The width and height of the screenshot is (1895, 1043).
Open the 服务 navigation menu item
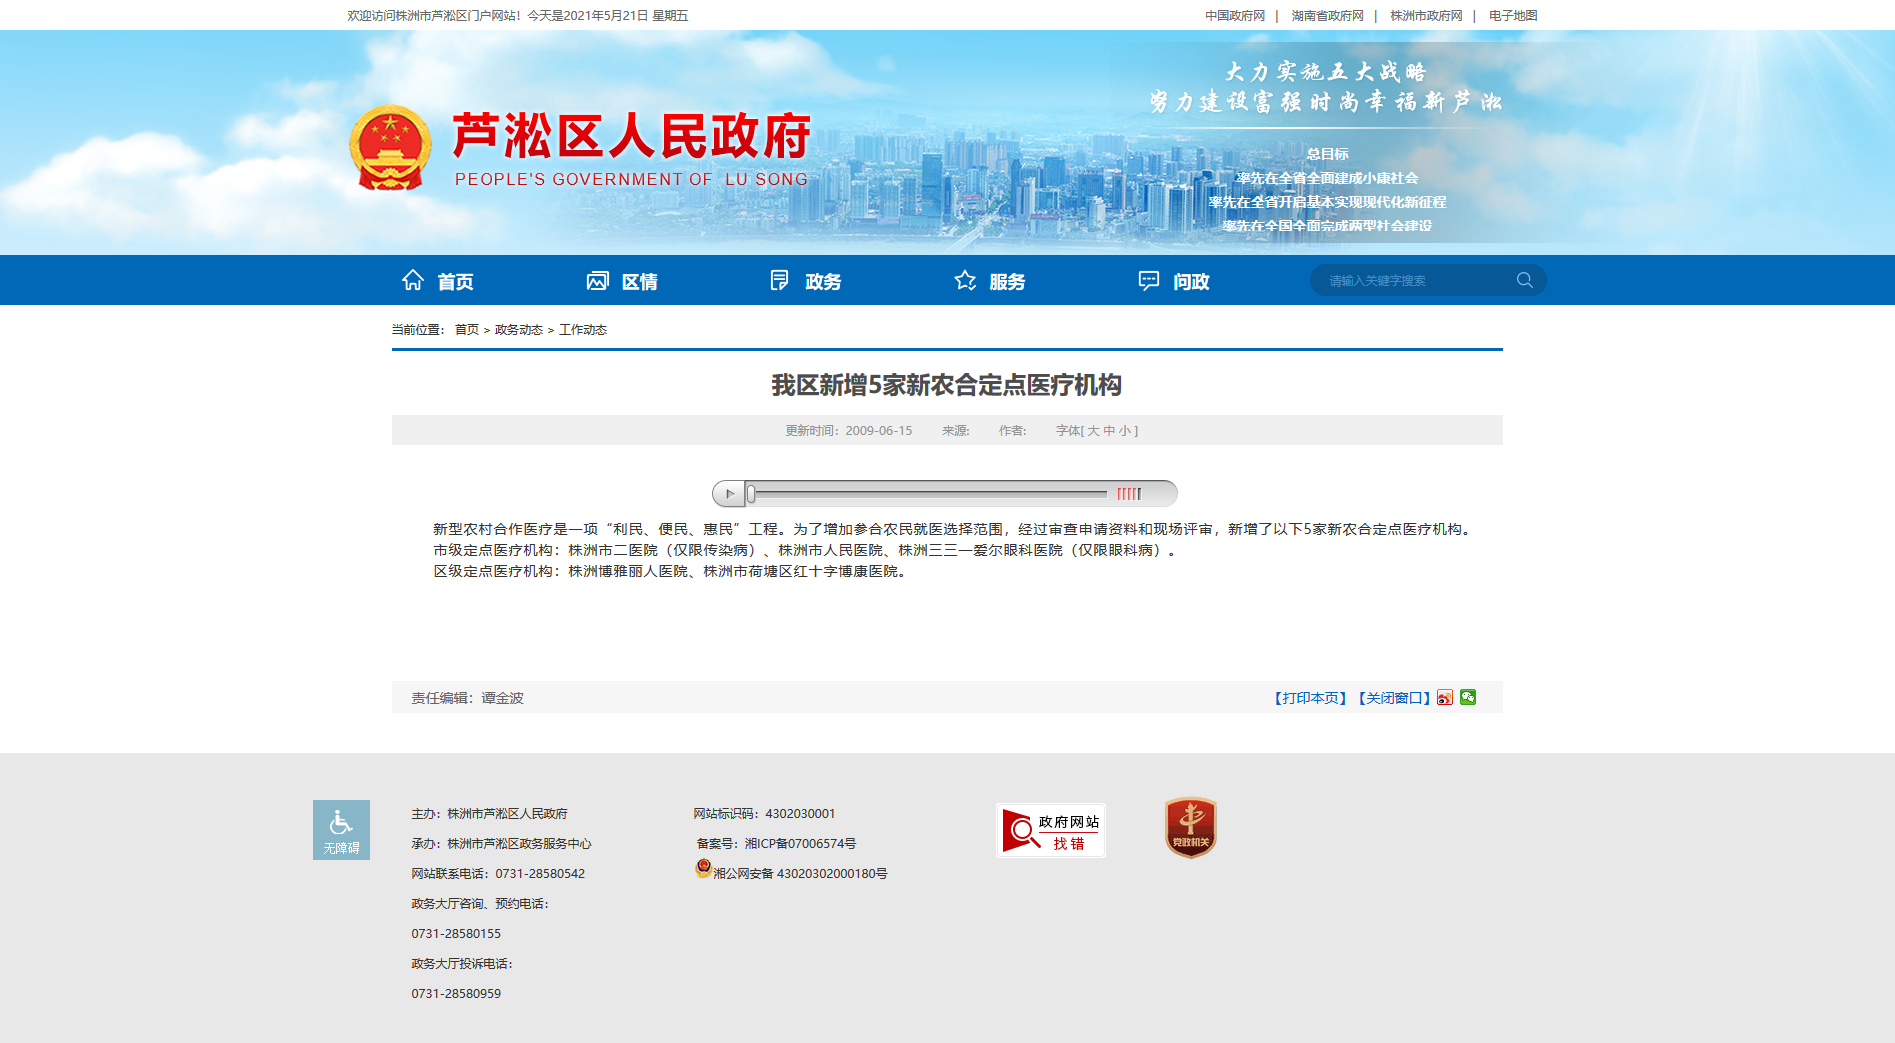tap(990, 281)
